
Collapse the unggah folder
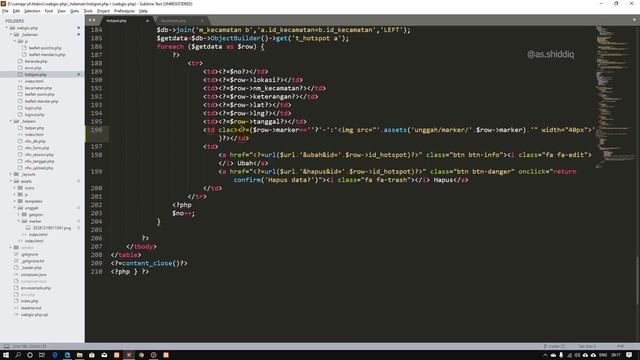[15, 208]
